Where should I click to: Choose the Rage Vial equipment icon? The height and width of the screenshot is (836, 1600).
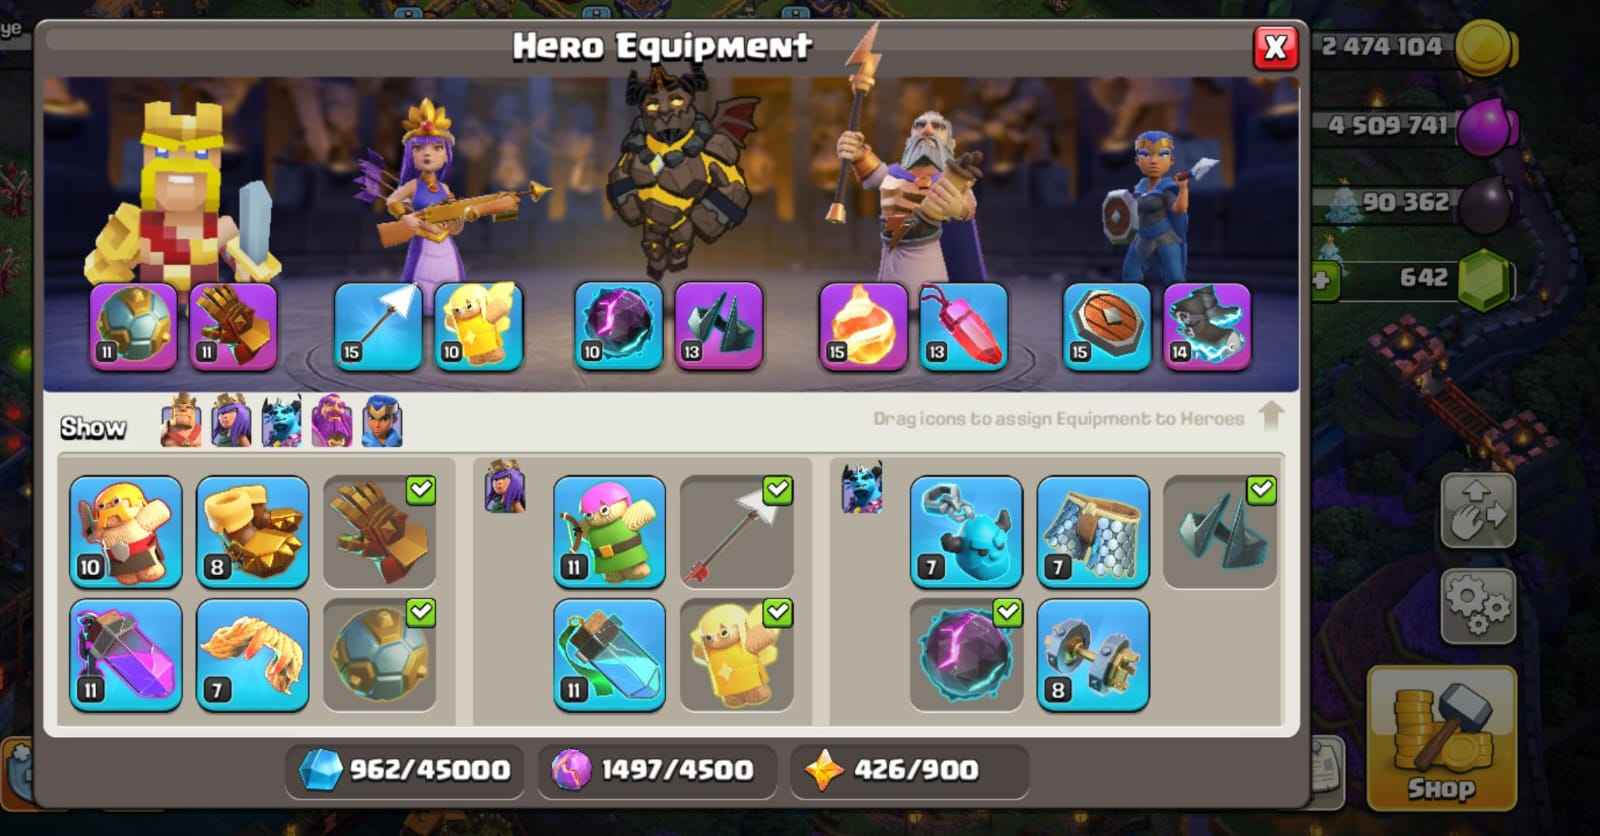coord(126,655)
